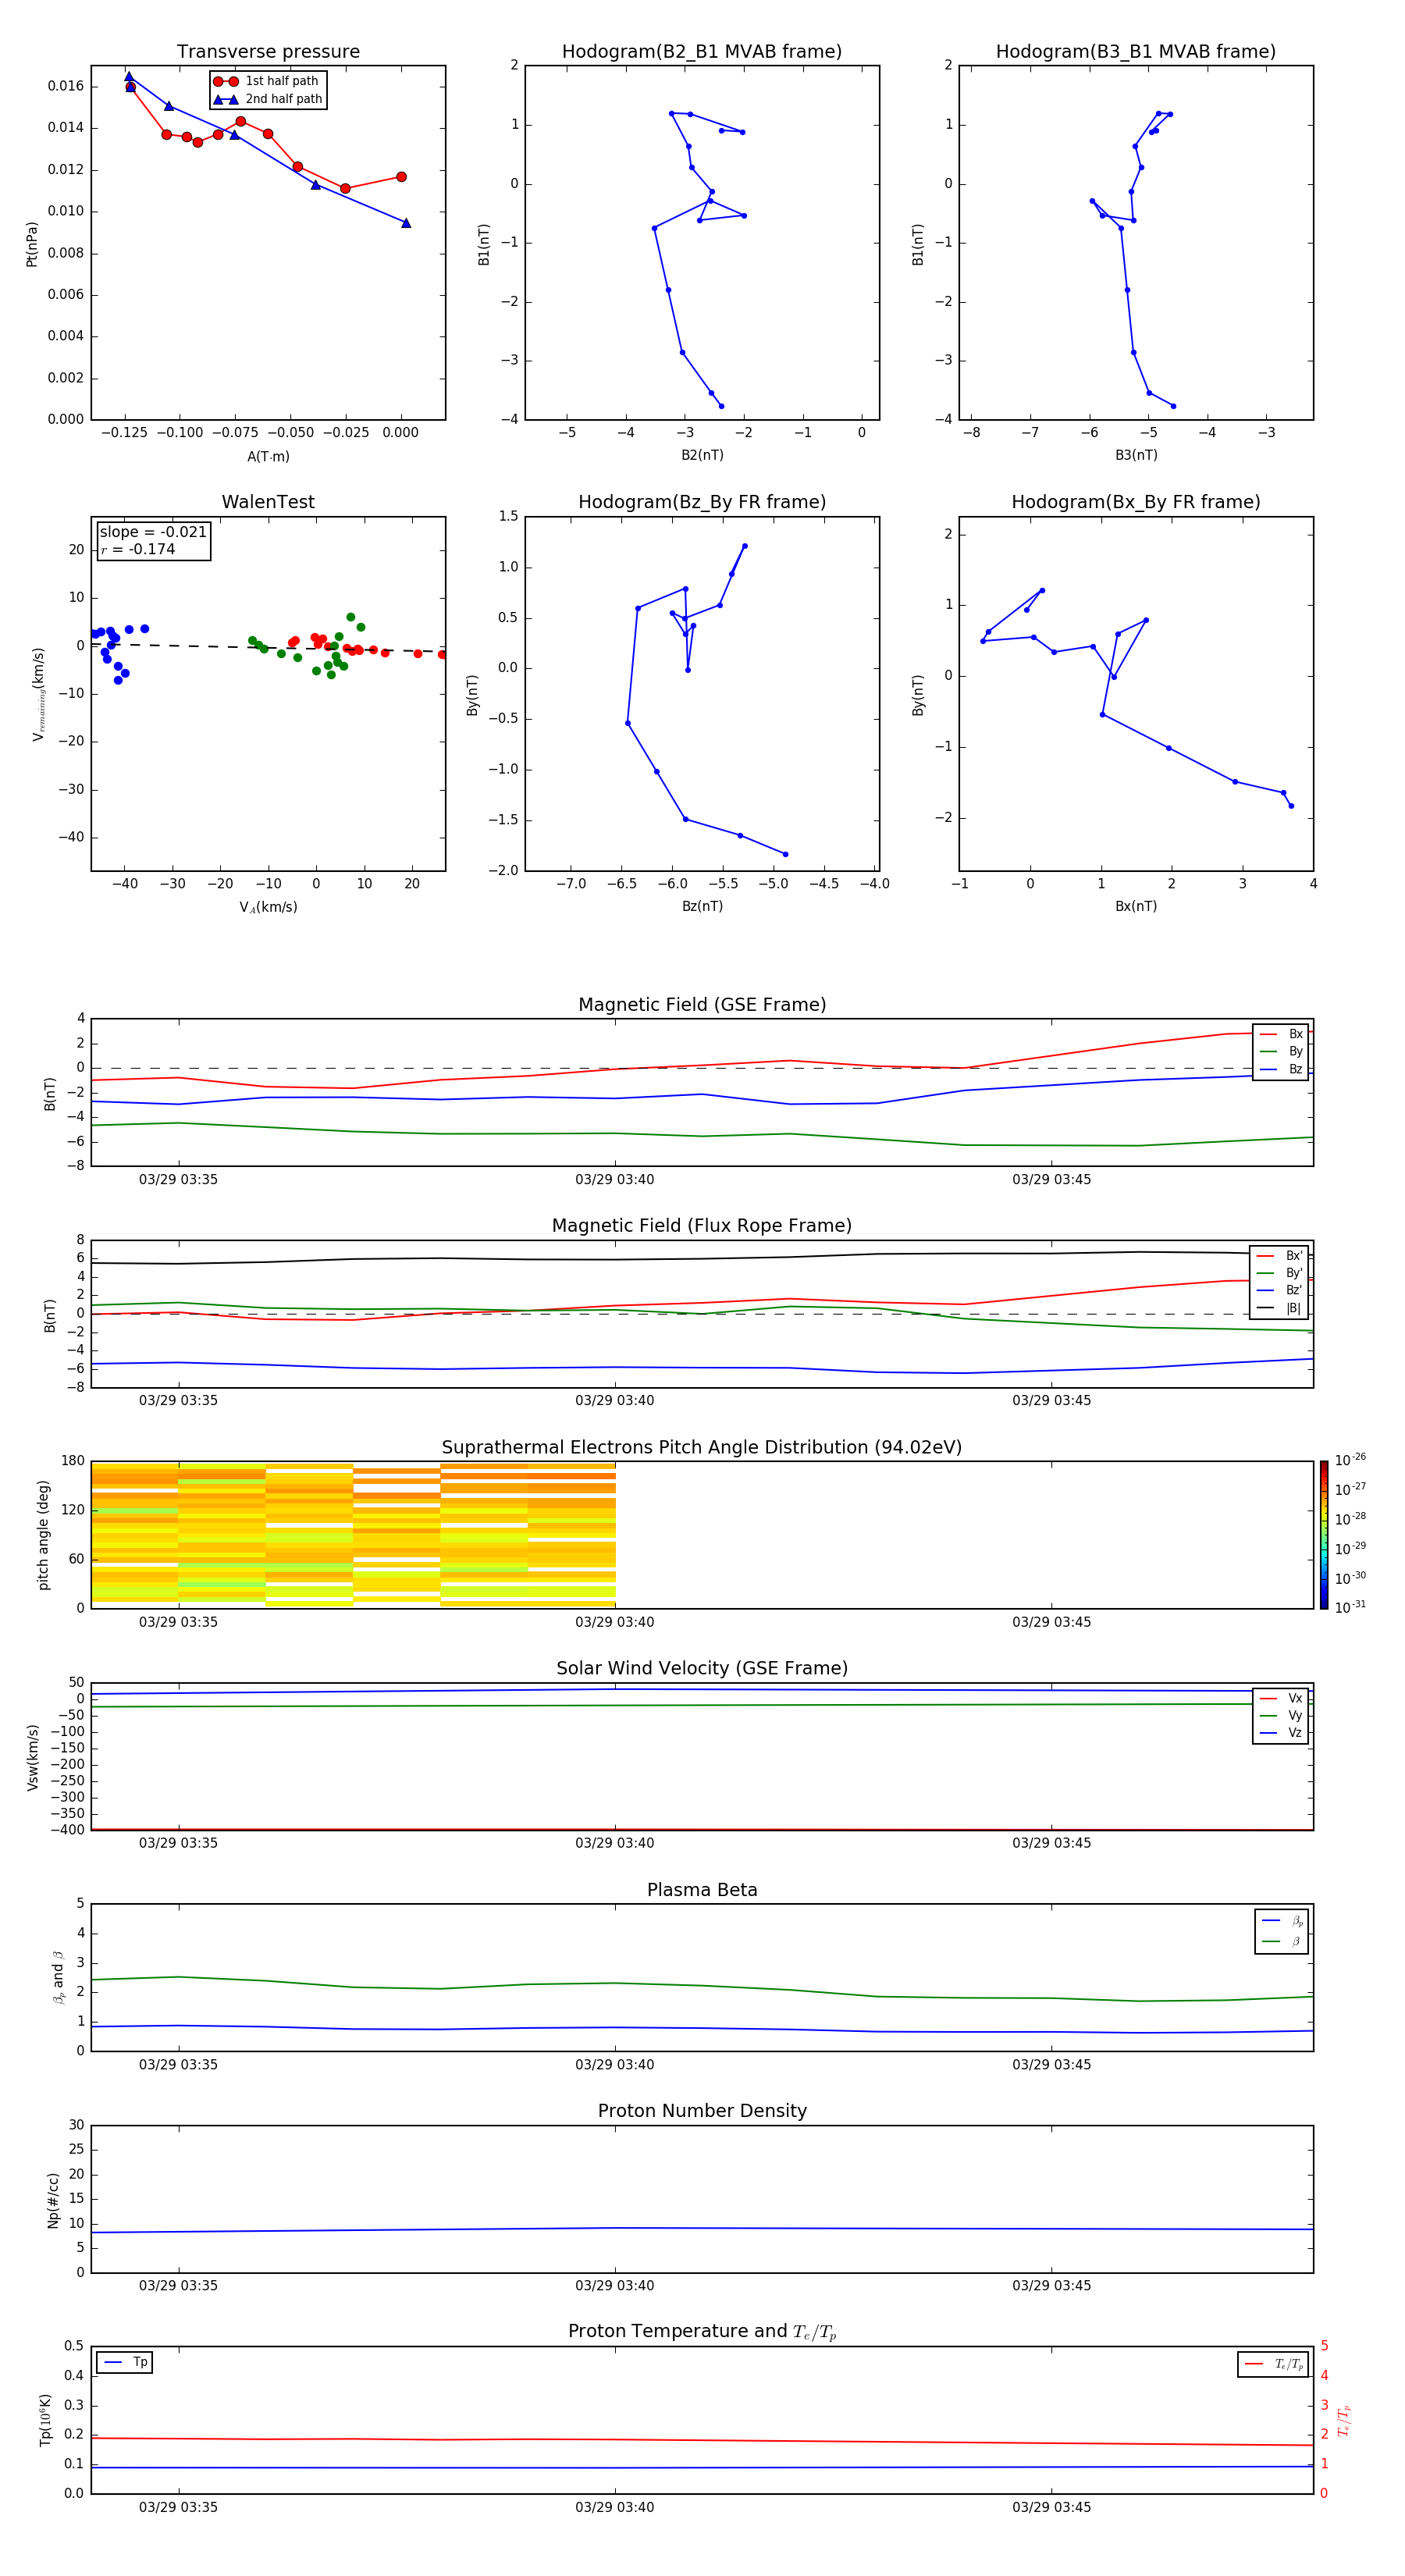Click 'Bz' legend entry in GSE plot

[x=1281, y=1069]
